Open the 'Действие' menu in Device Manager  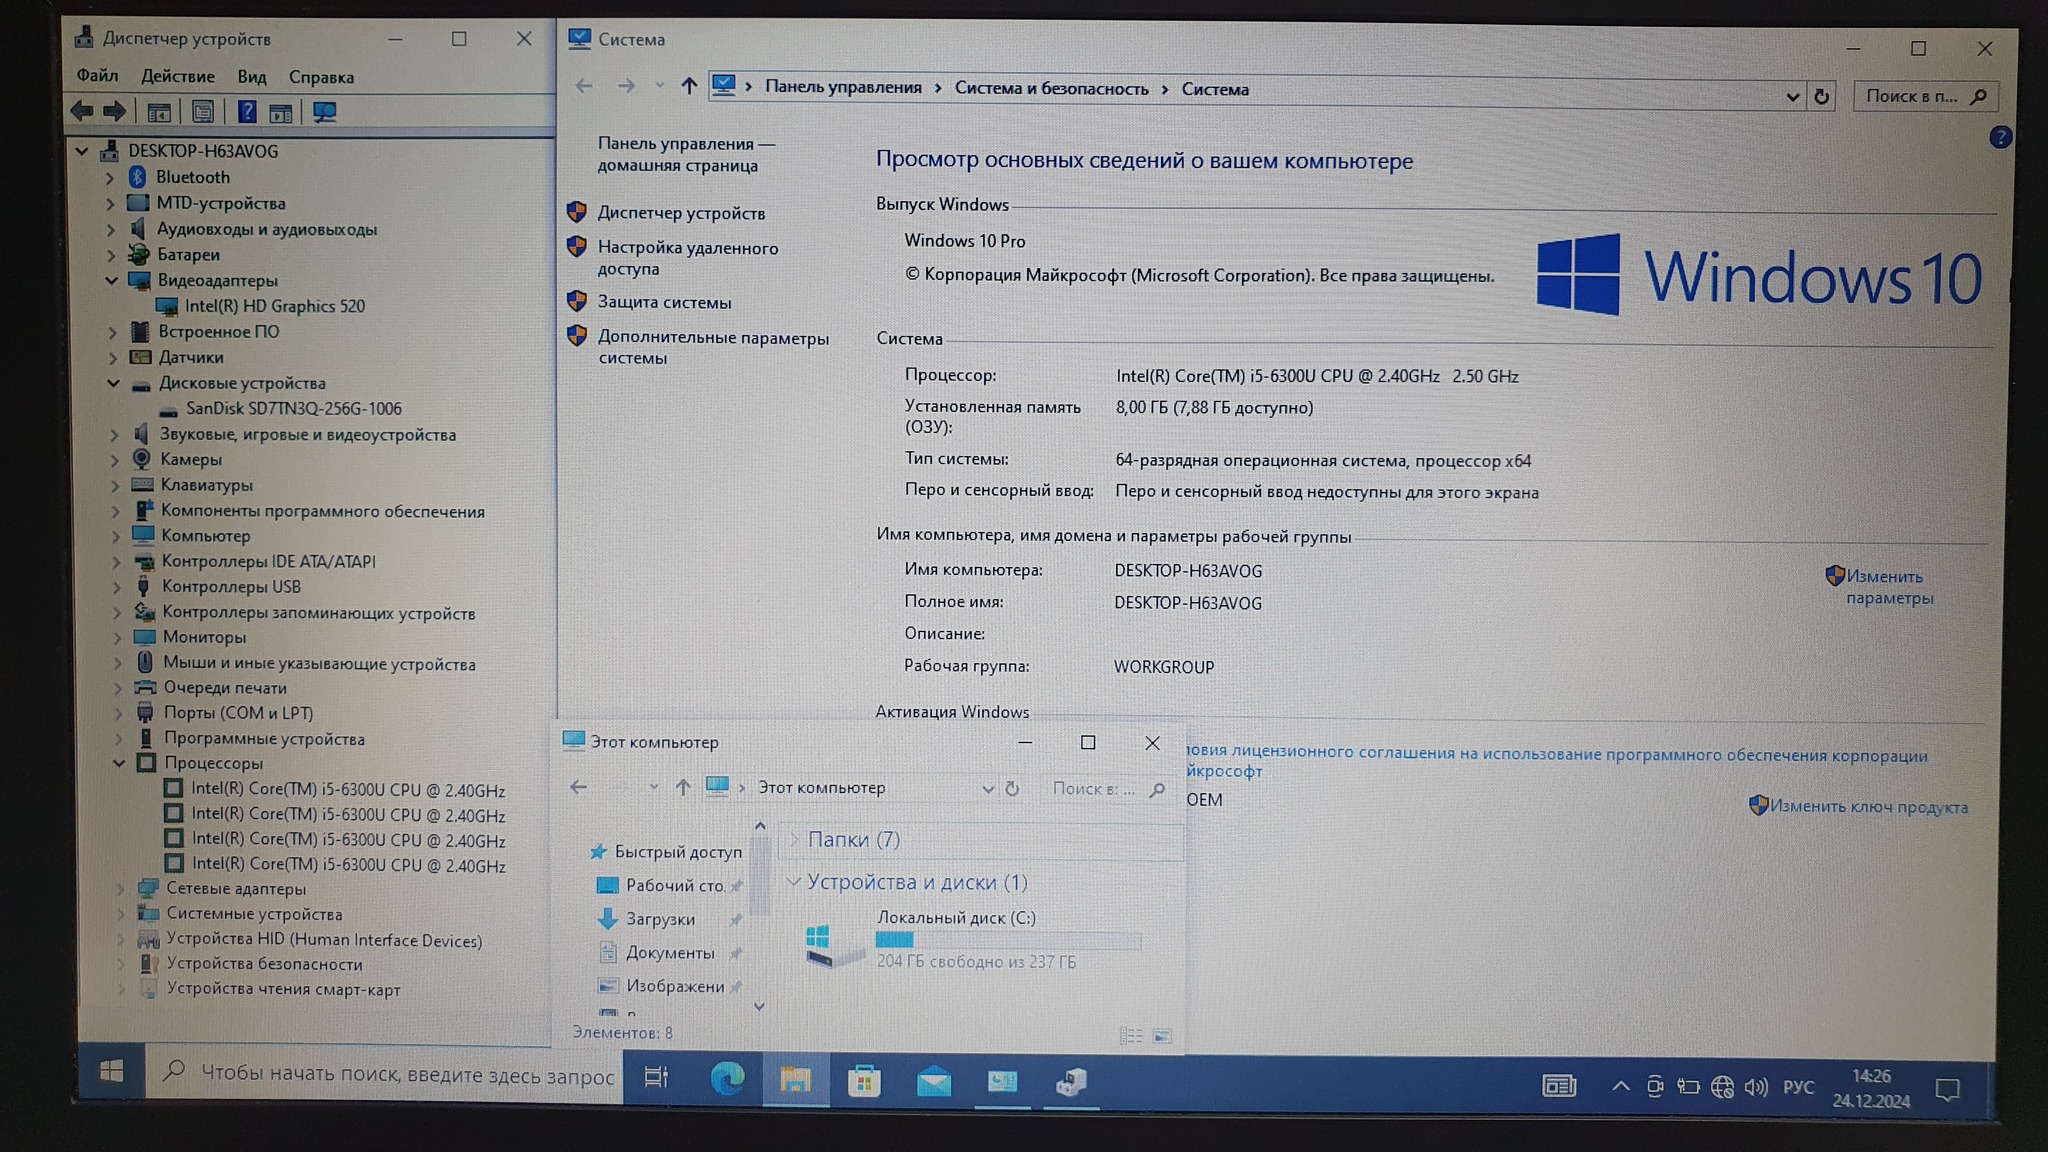(x=177, y=77)
